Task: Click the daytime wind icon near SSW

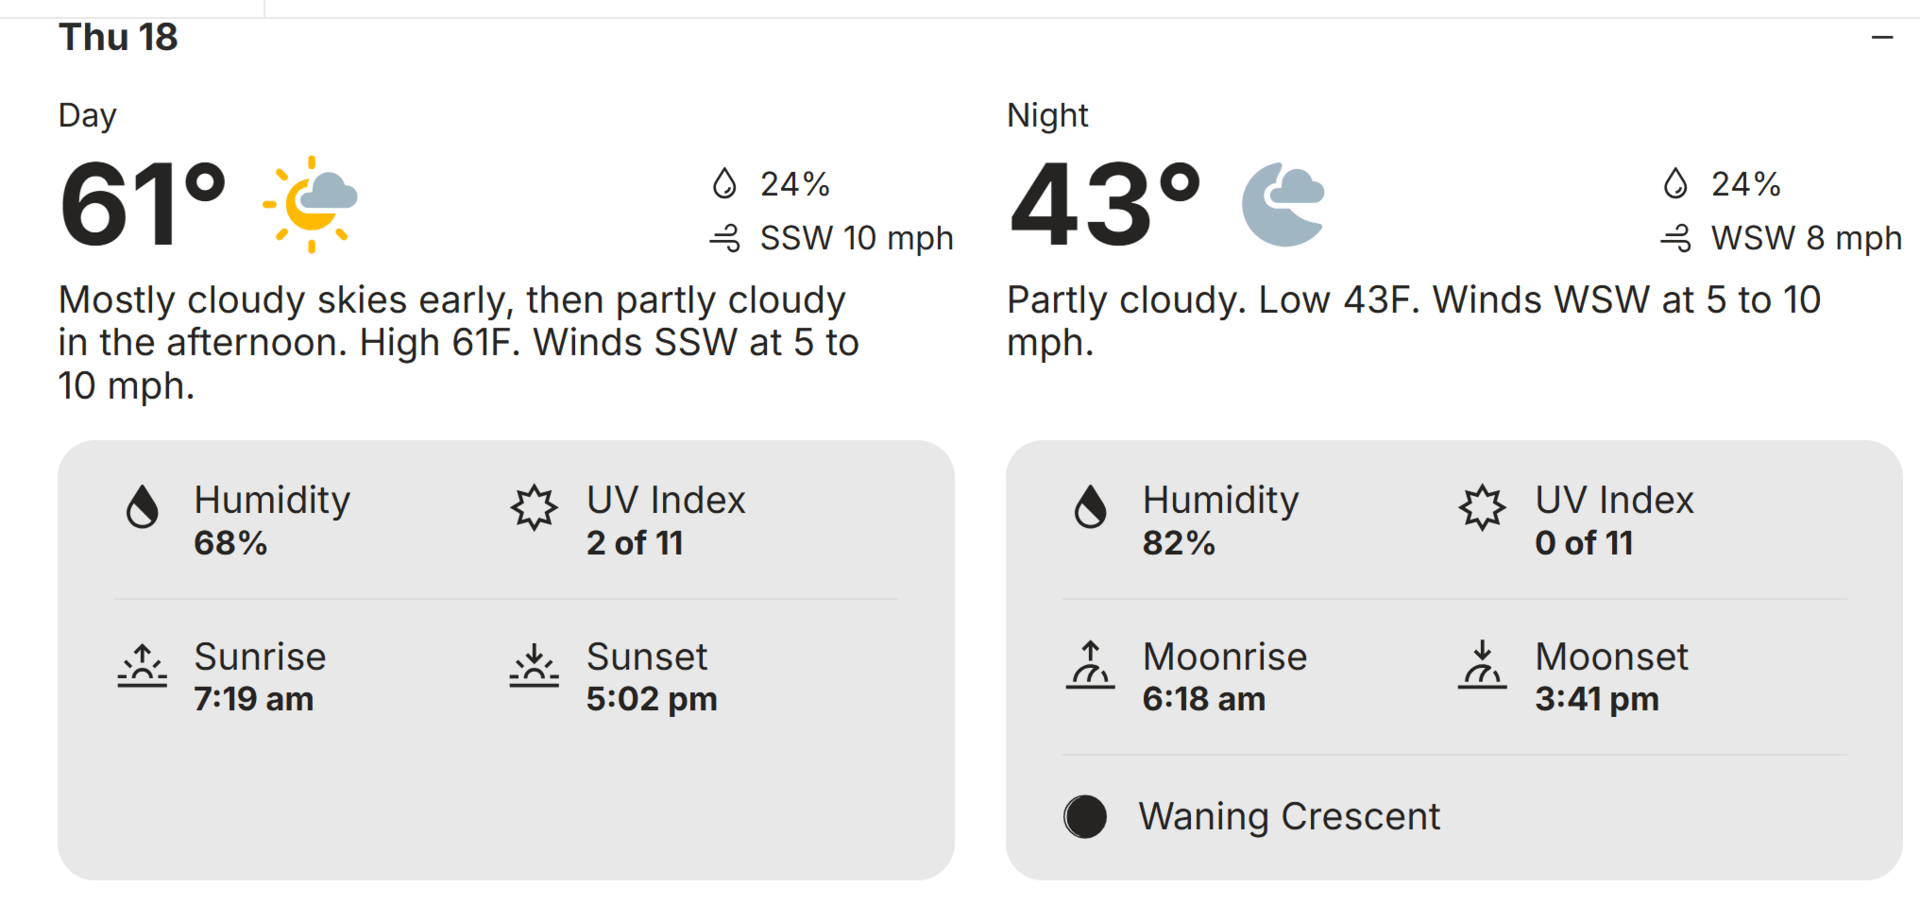Action: click(725, 238)
